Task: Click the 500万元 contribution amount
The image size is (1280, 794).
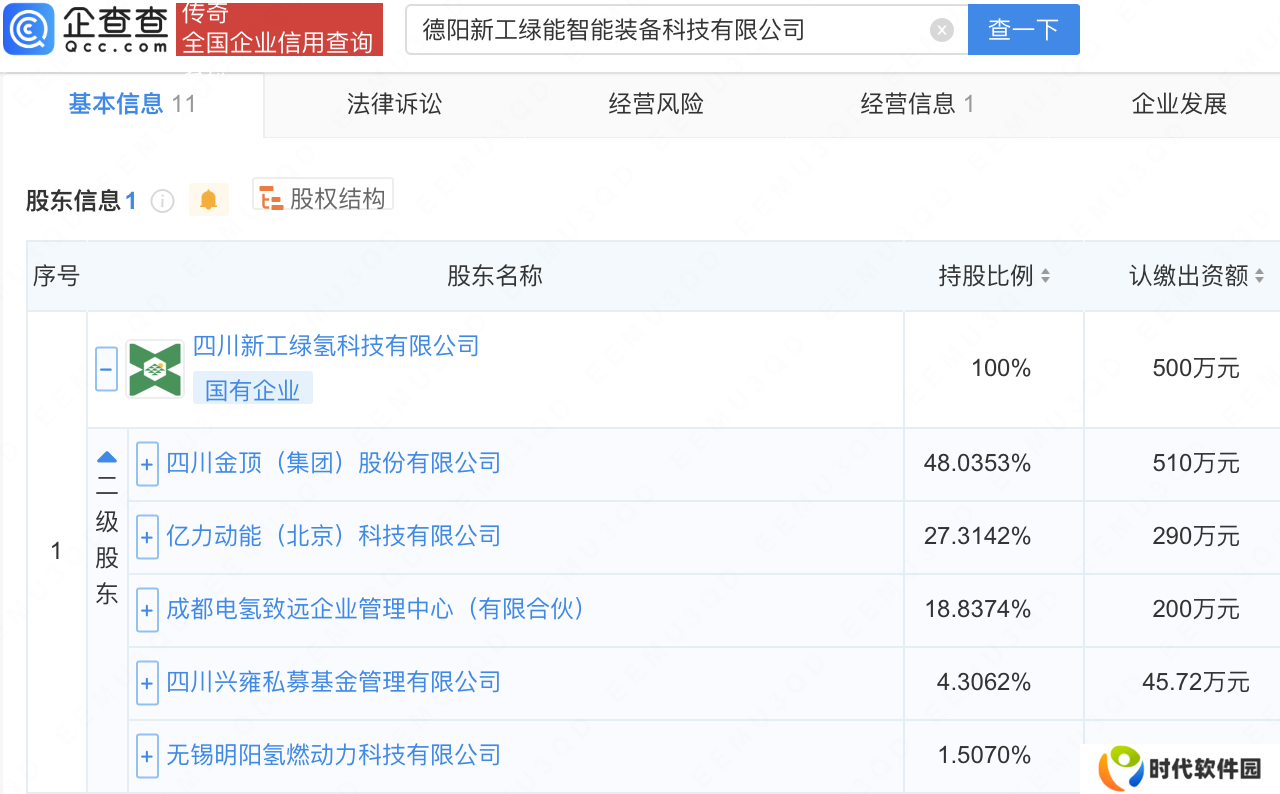Action: click(x=1196, y=369)
